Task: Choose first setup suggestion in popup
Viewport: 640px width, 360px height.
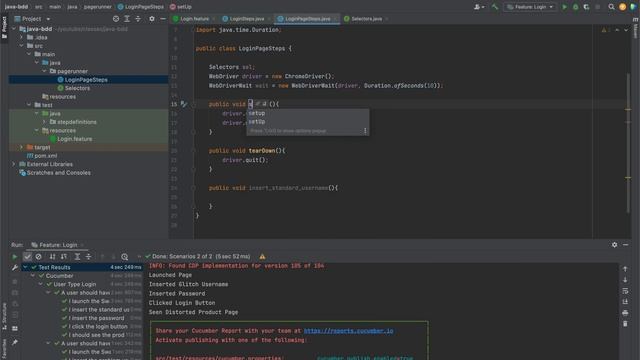Action: tap(308, 113)
